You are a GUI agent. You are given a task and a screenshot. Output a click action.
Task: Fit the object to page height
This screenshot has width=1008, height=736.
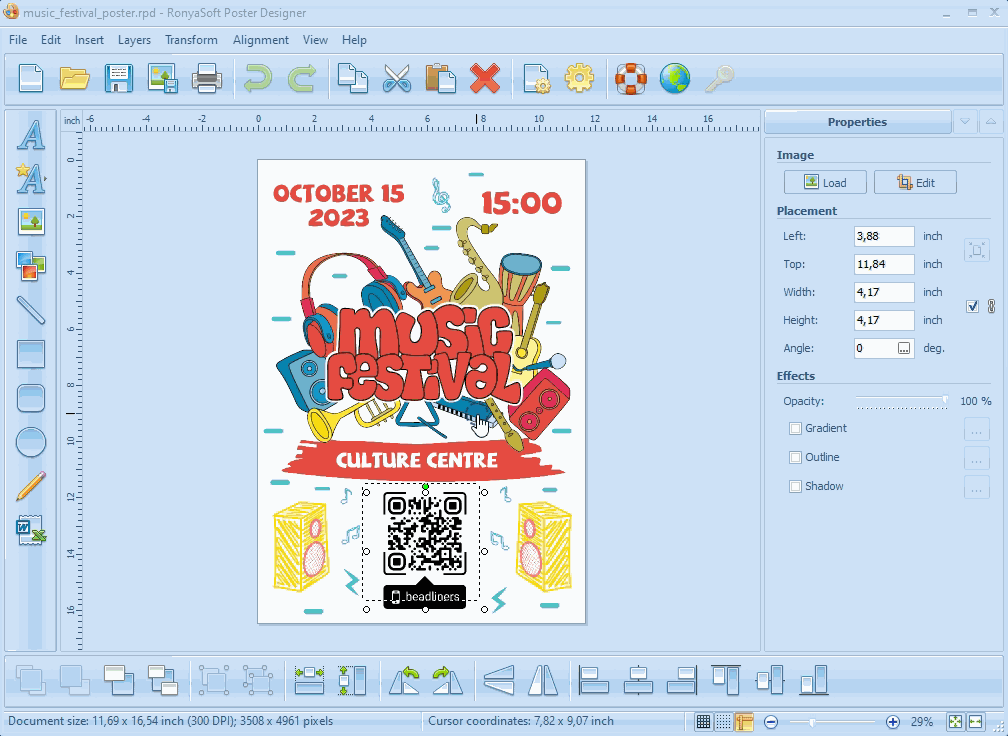point(352,680)
